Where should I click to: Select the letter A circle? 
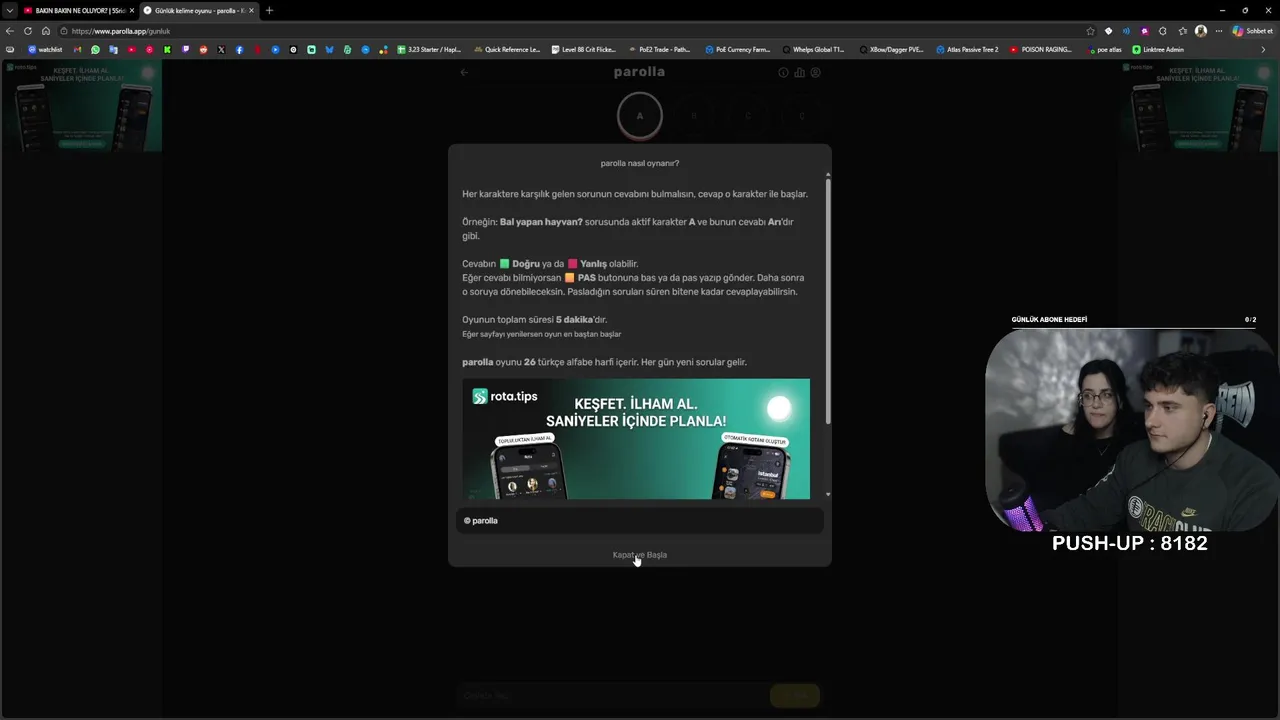[640, 116]
